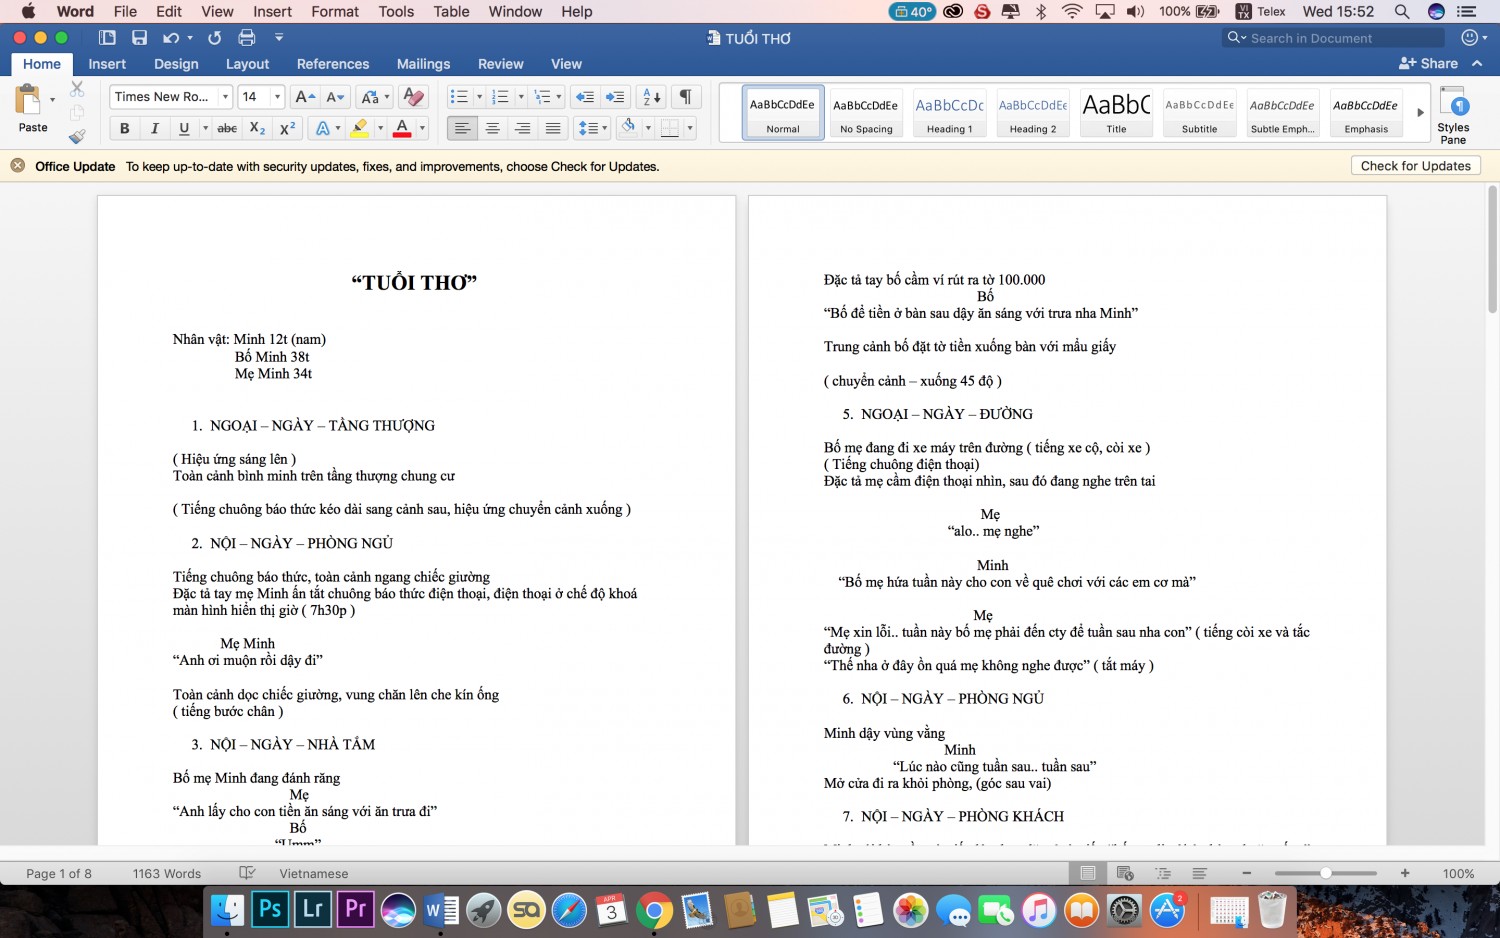This screenshot has width=1500, height=938.
Task: Toggle Bold formatting
Action: (125, 128)
